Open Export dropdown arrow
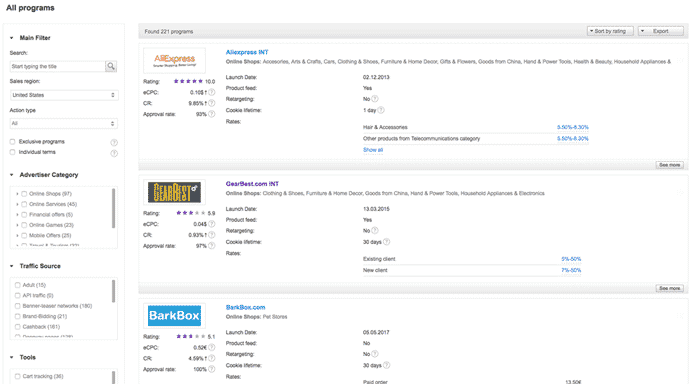Screen dimensions: 700x384 tap(642, 31)
